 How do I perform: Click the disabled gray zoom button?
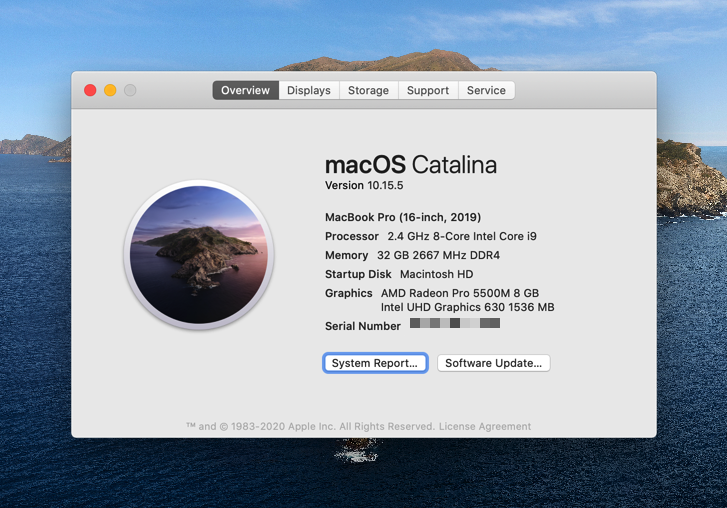(130, 90)
